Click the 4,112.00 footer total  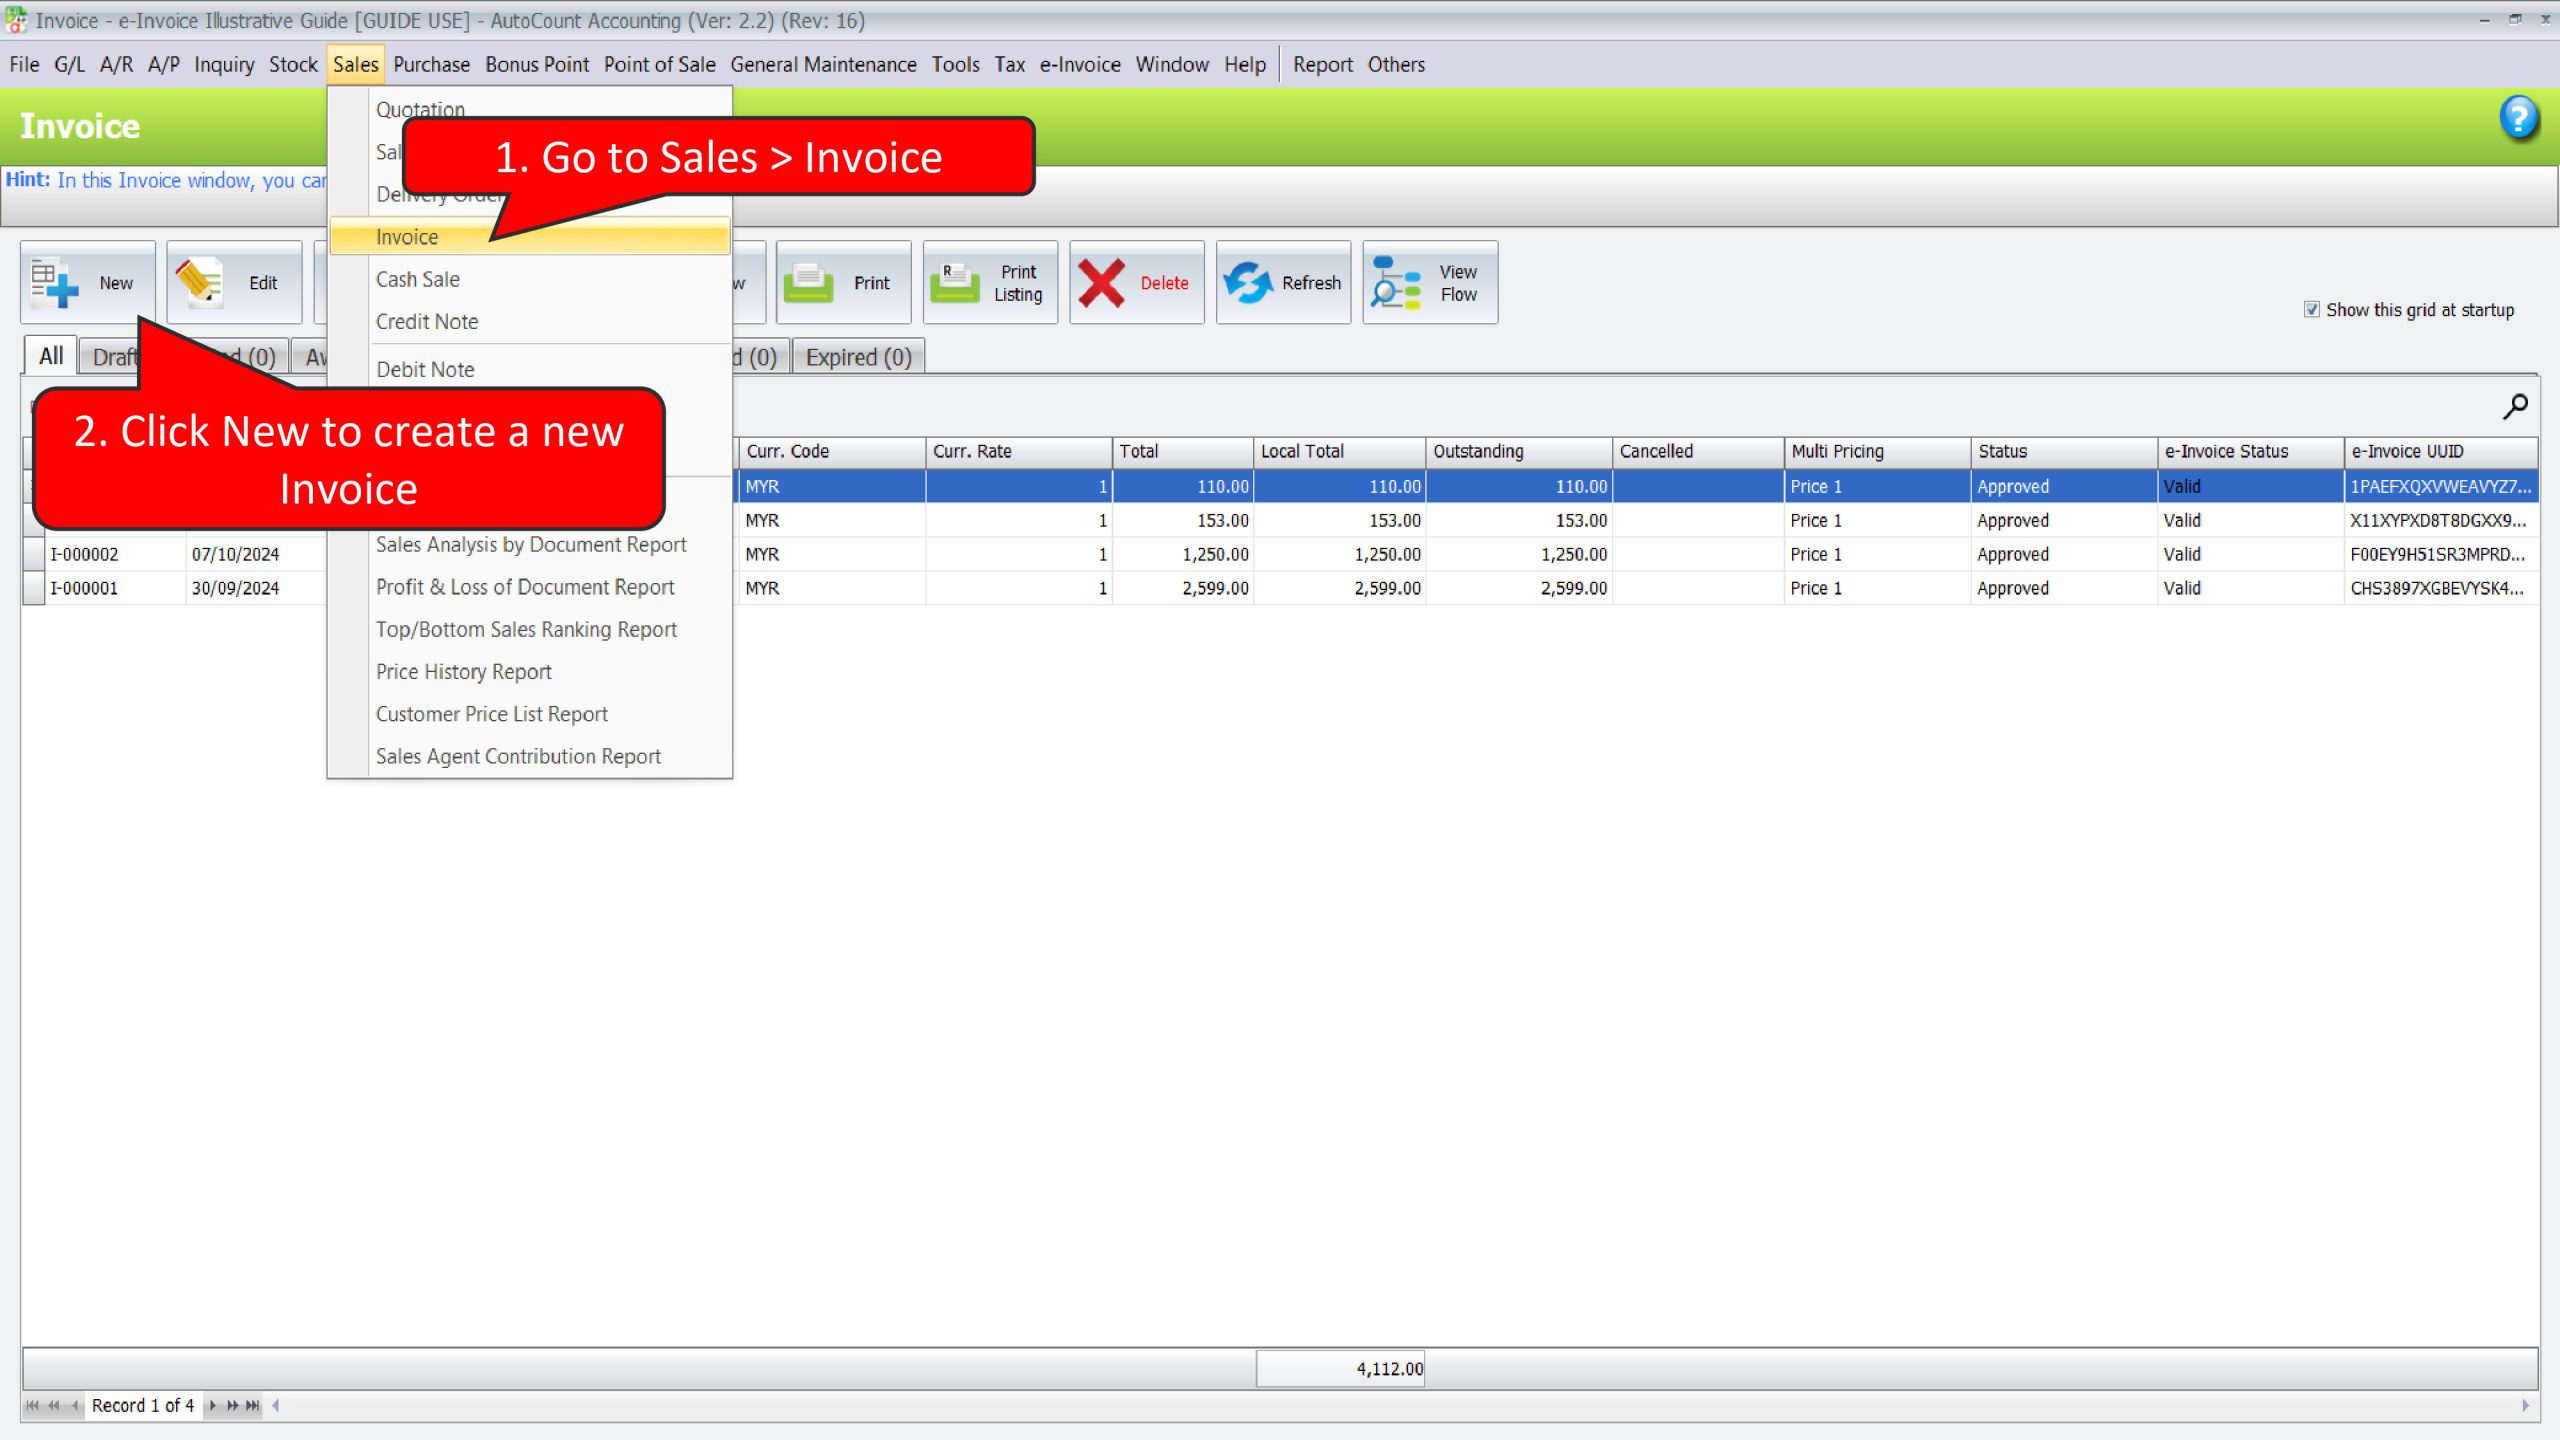coord(1341,1369)
